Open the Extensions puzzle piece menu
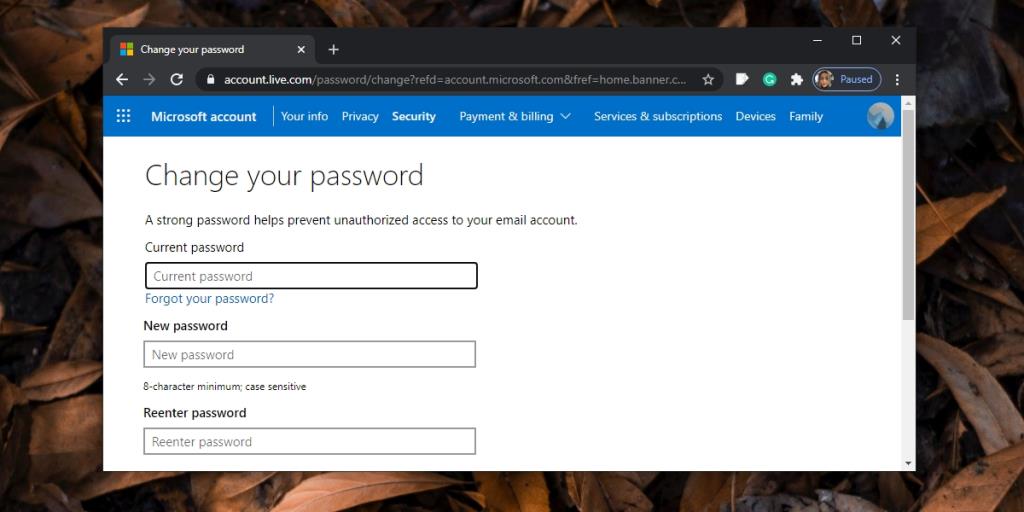 coord(796,79)
